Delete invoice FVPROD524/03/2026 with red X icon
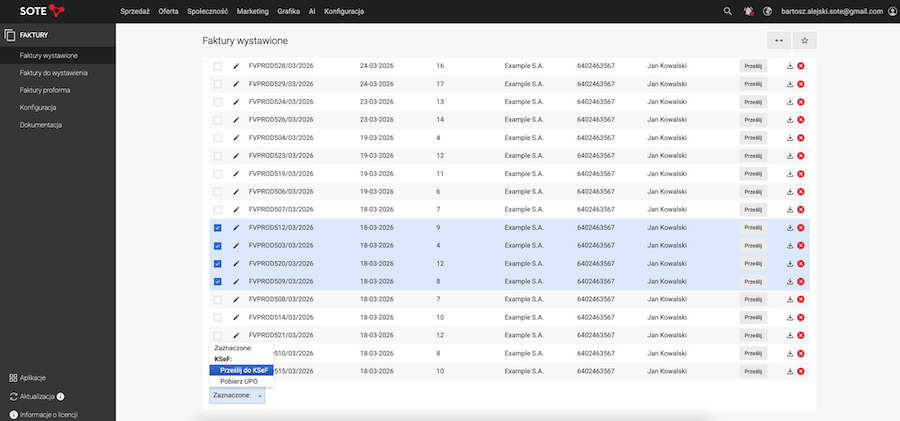This screenshot has height=421, width=900. [x=801, y=102]
